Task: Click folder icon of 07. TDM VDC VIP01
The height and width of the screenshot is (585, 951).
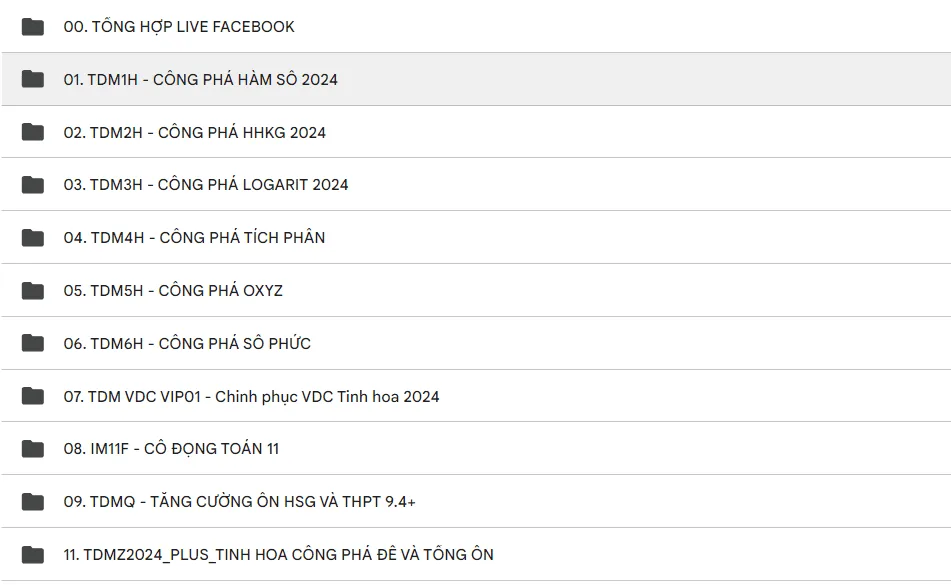Action: (x=33, y=396)
